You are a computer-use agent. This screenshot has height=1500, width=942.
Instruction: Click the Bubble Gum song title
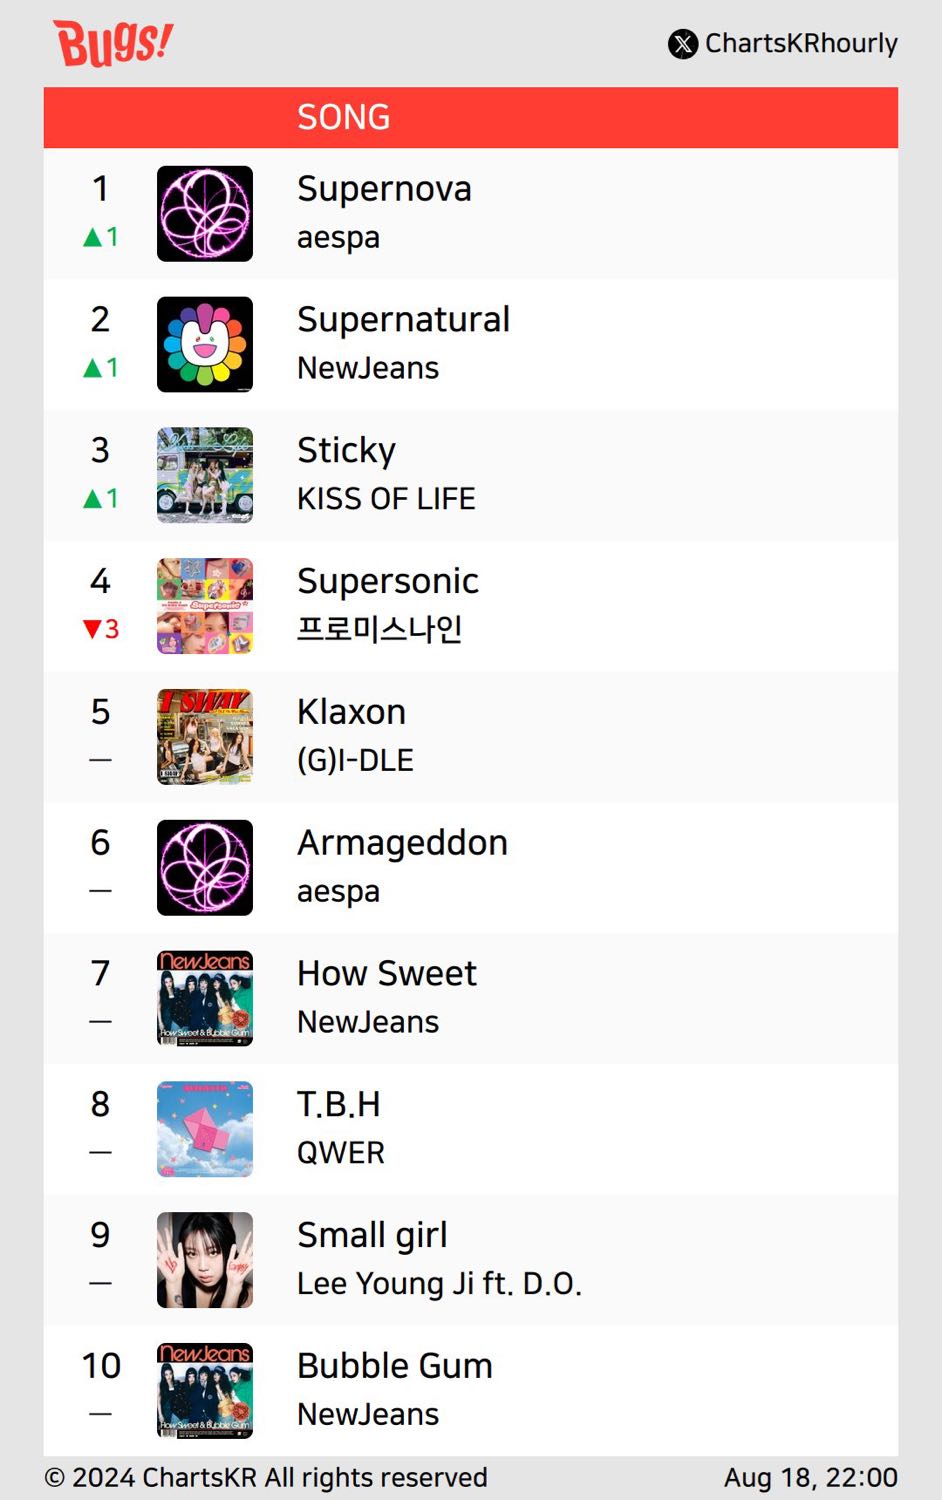pyautogui.click(x=395, y=1366)
